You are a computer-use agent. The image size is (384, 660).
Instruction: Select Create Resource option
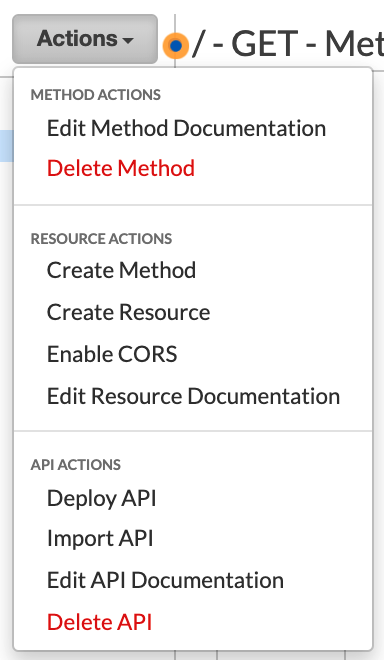coord(128,312)
